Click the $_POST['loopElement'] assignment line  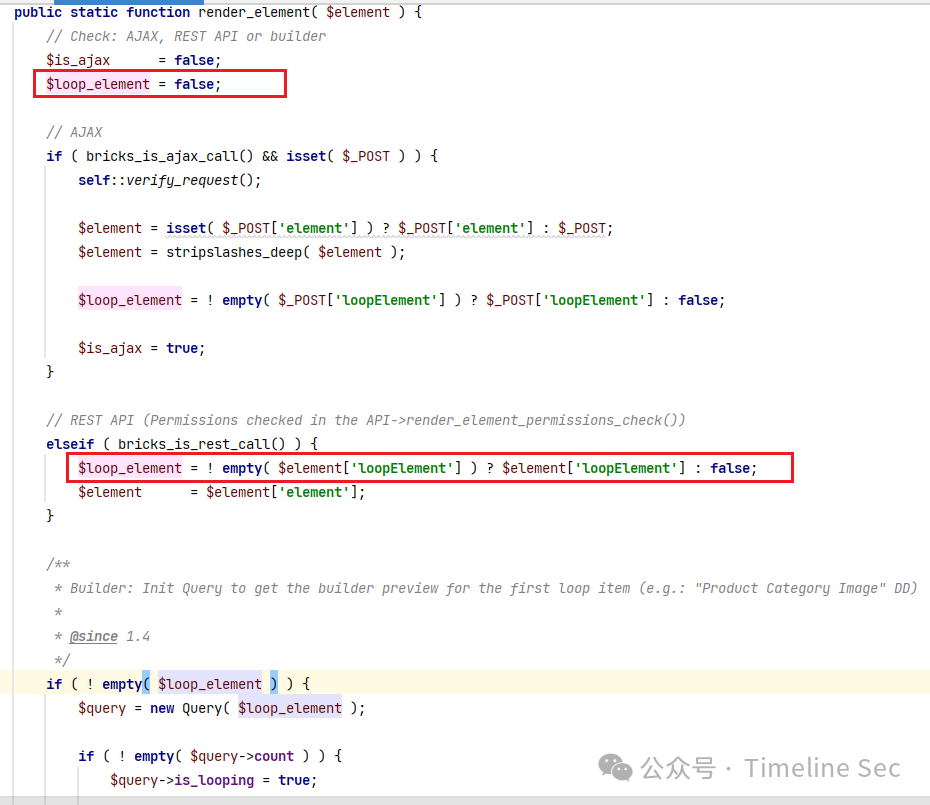[x=402, y=300]
